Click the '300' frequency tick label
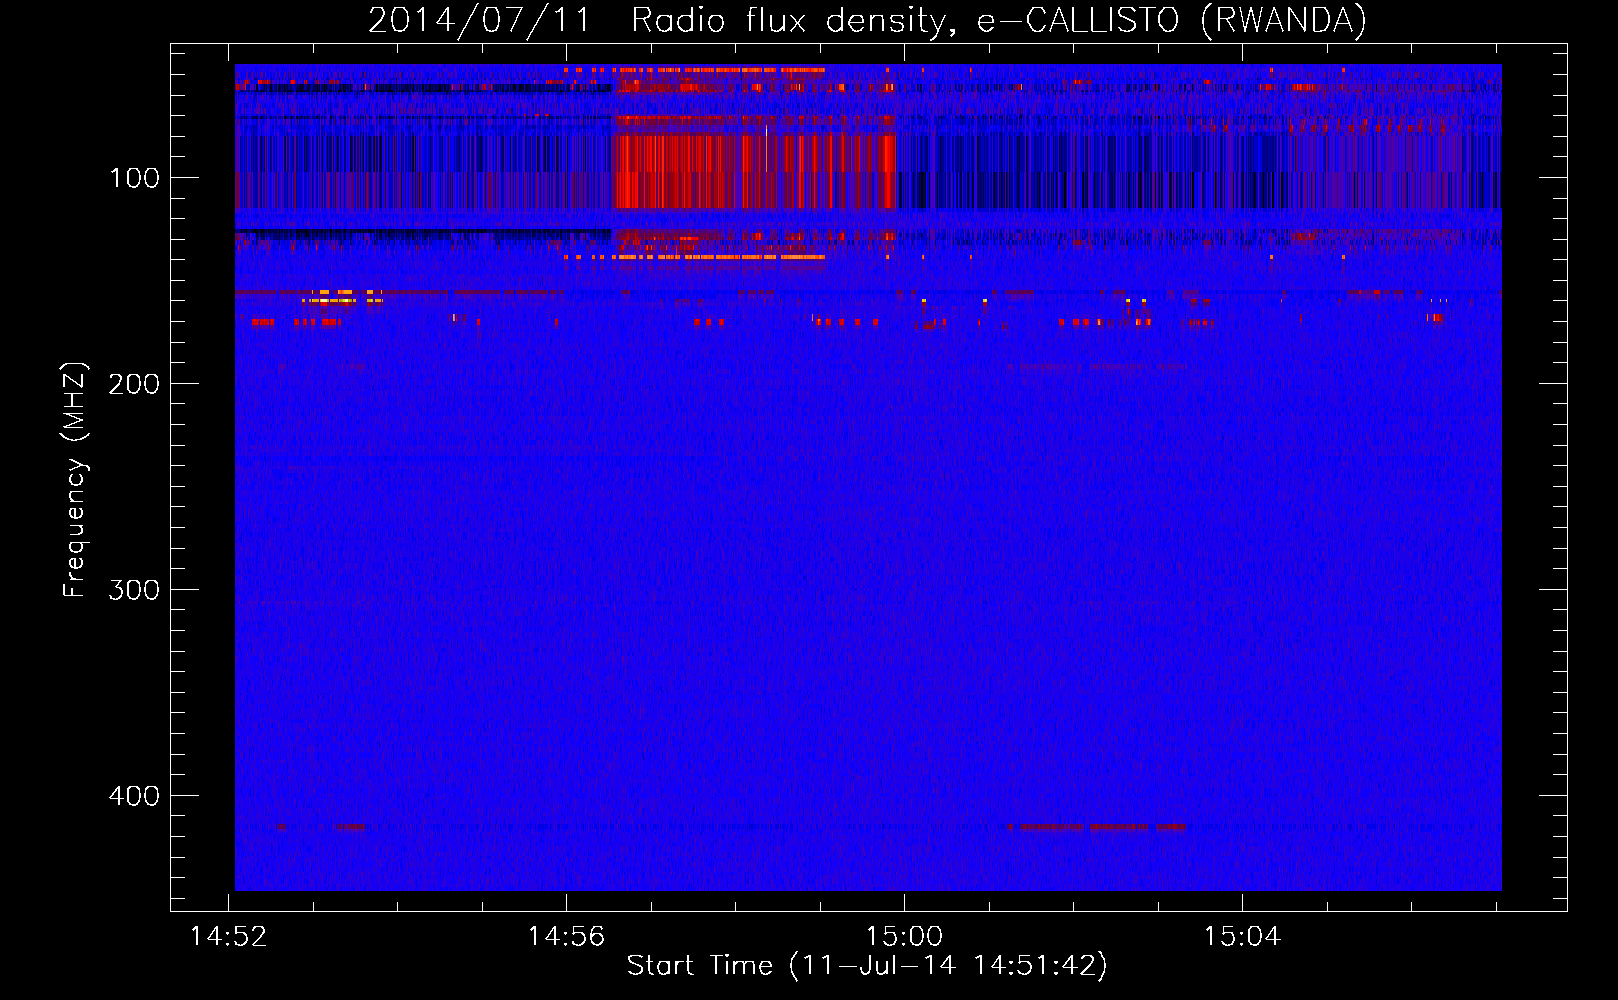This screenshot has width=1618, height=1000. (135, 590)
